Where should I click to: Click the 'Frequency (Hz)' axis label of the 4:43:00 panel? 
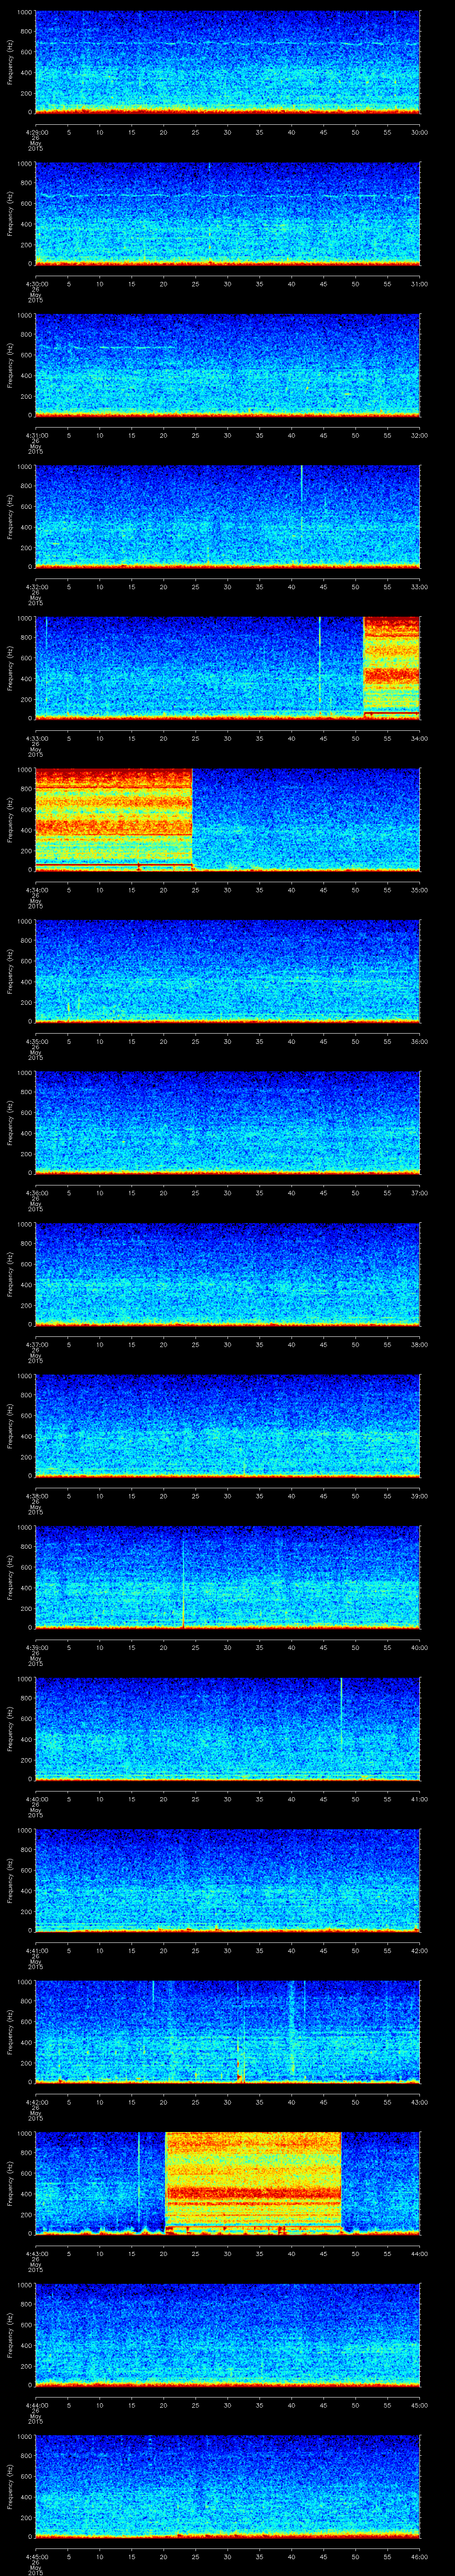click(10, 2183)
